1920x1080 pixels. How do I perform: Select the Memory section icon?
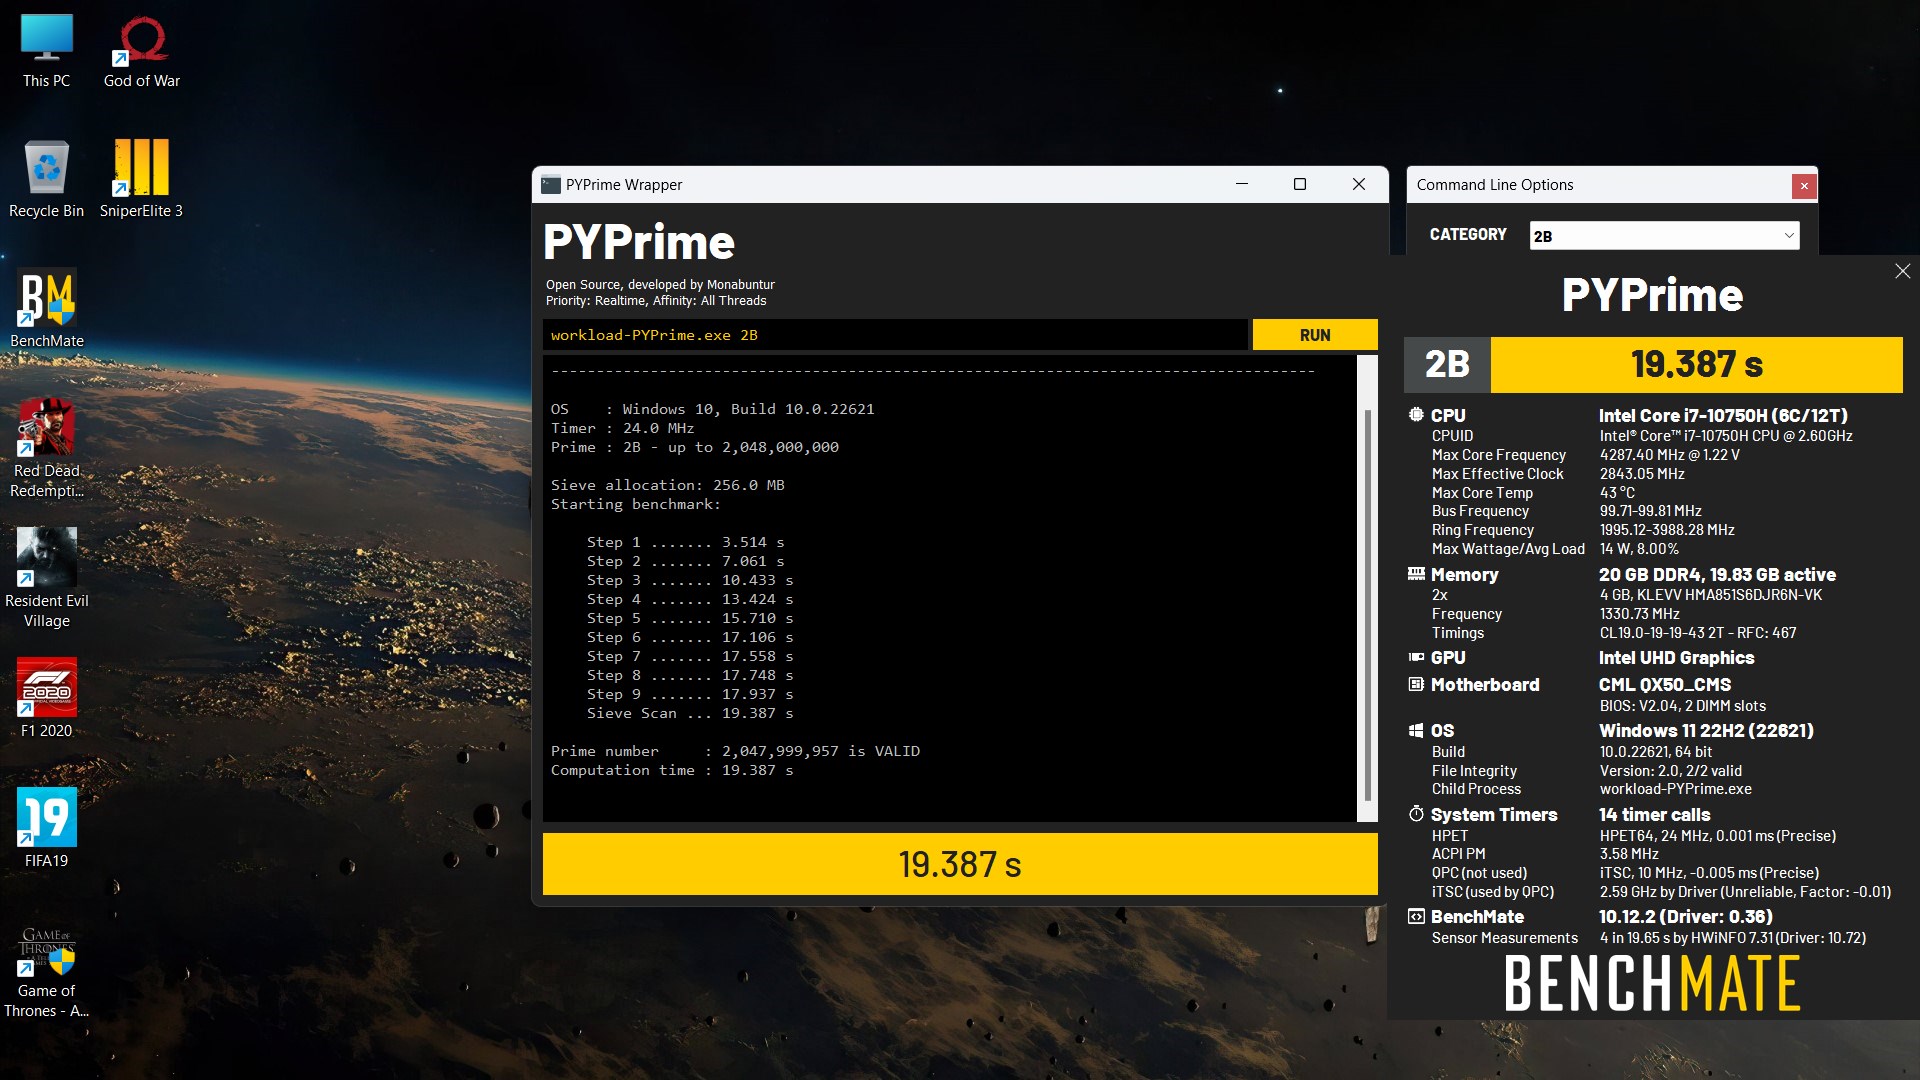pyautogui.click(x=1416, y=574)
